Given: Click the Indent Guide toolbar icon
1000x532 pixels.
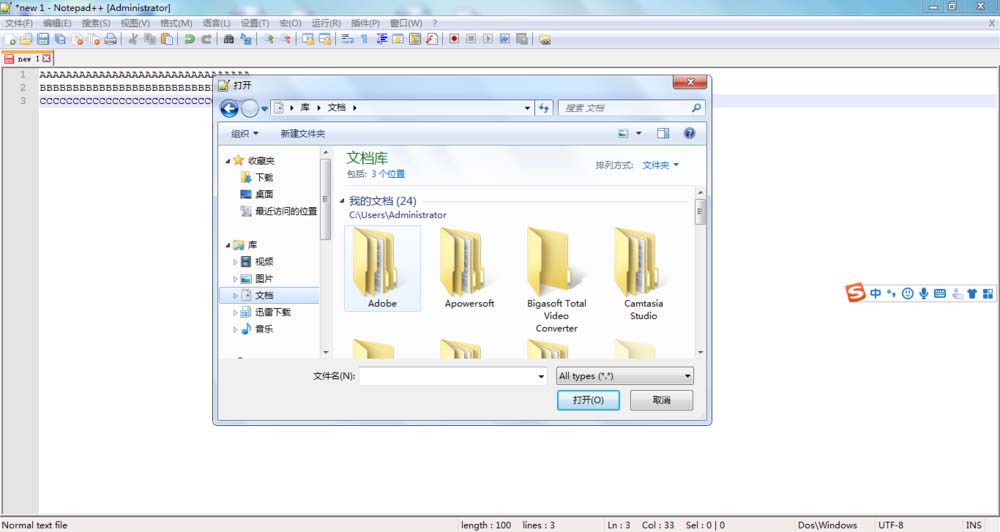Looking at the screenshot, I should pos(381,40).
